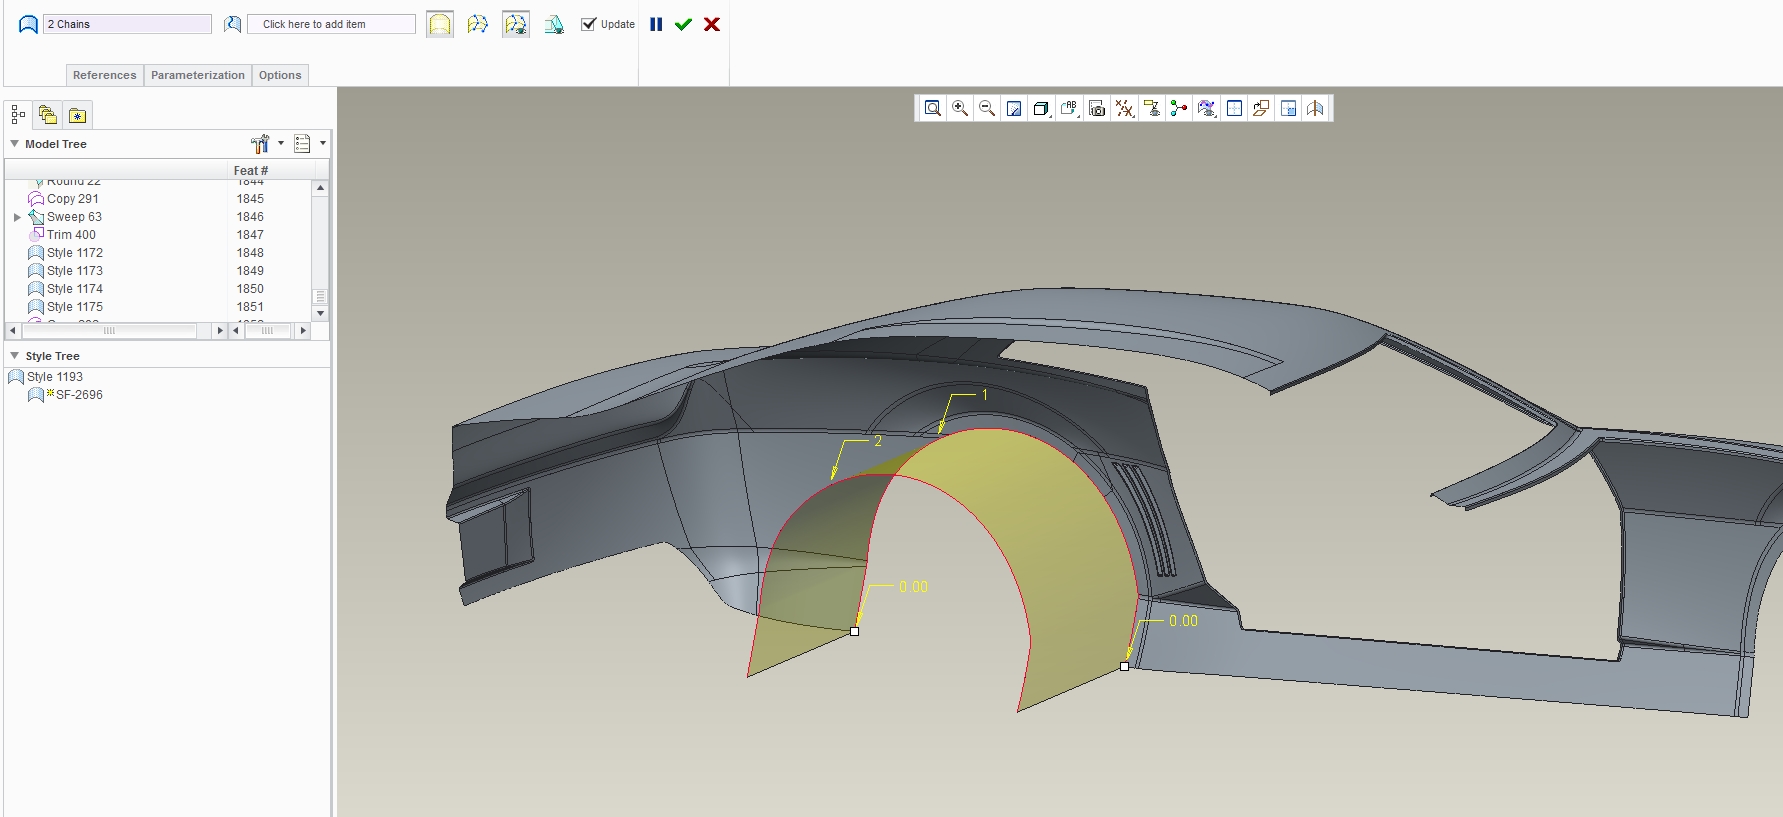Click the Refit zoom icon in the view toolbar
1783x817 pixels.
click(x=932, y=108)
